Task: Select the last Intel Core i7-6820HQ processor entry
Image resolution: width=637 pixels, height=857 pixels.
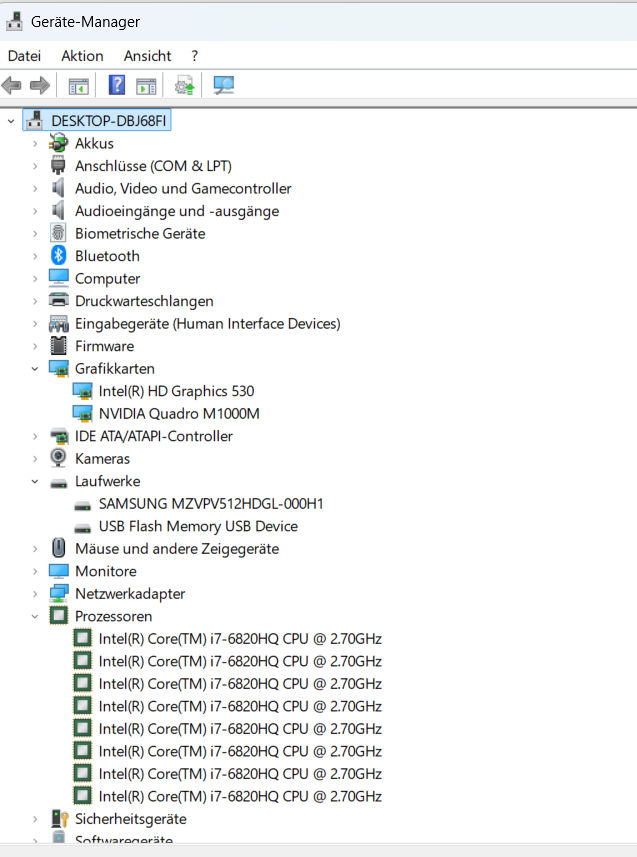Action: tap(240, 796)
